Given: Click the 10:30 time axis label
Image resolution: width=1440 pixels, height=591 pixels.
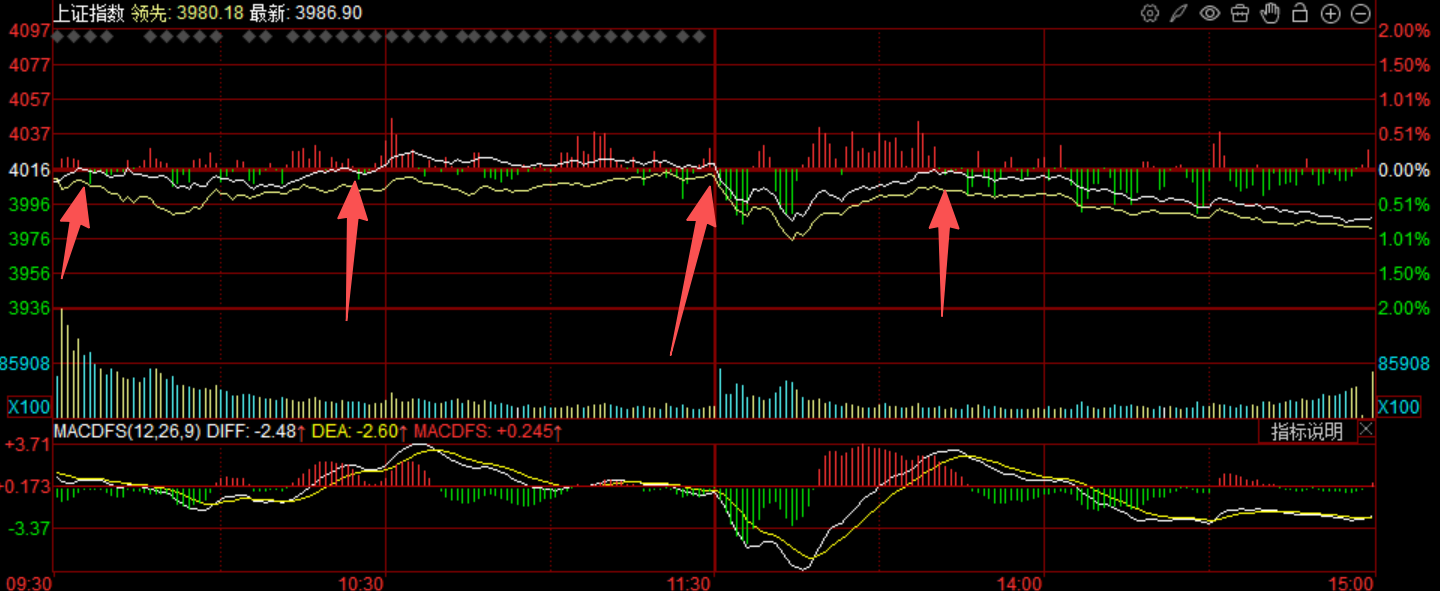Looking at the screenshot, I should (x=362, y=582).
